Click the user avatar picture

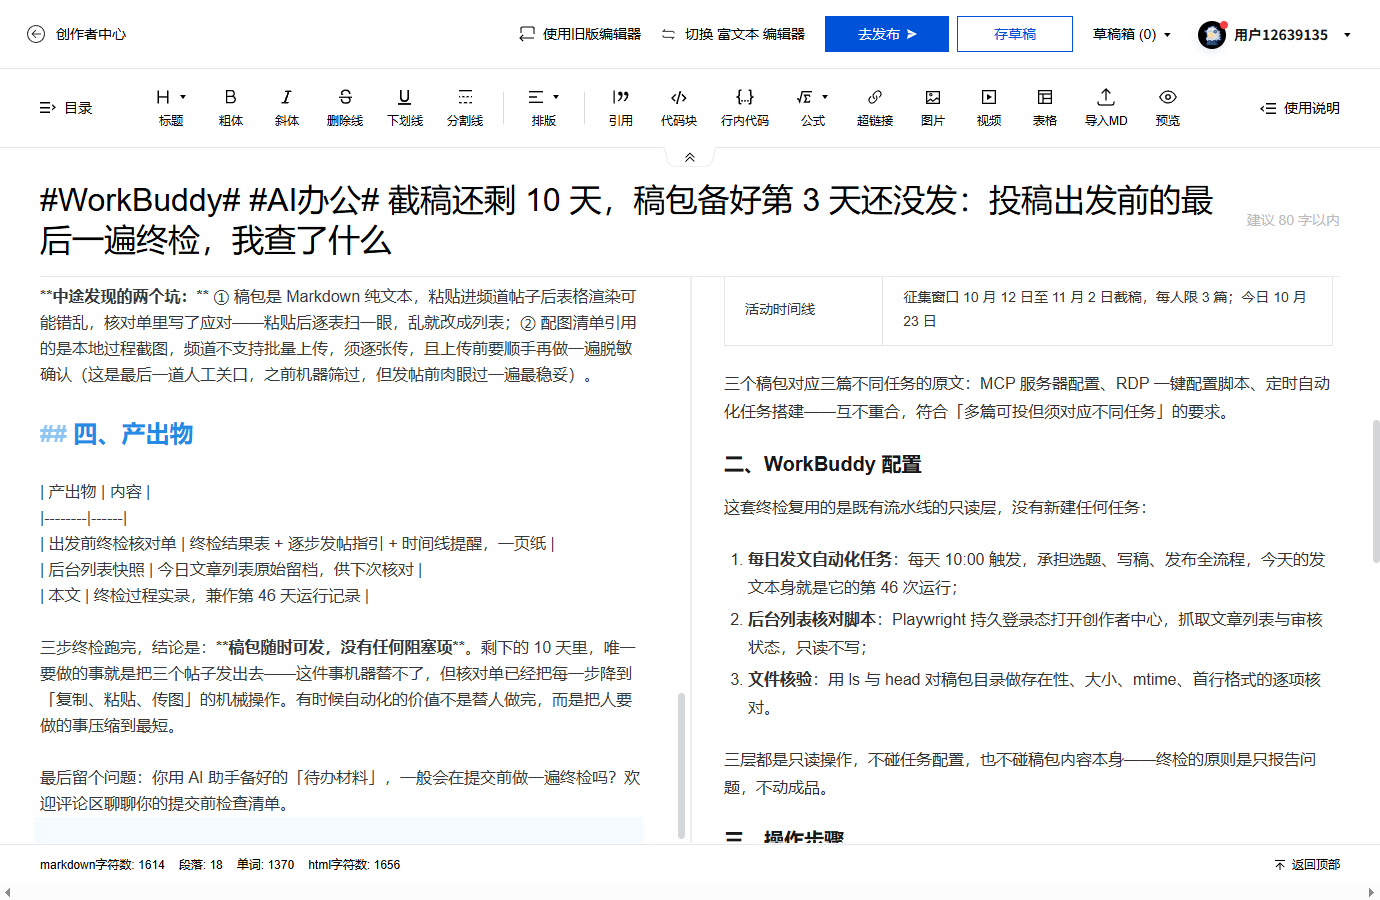[x=1212, y=35]
